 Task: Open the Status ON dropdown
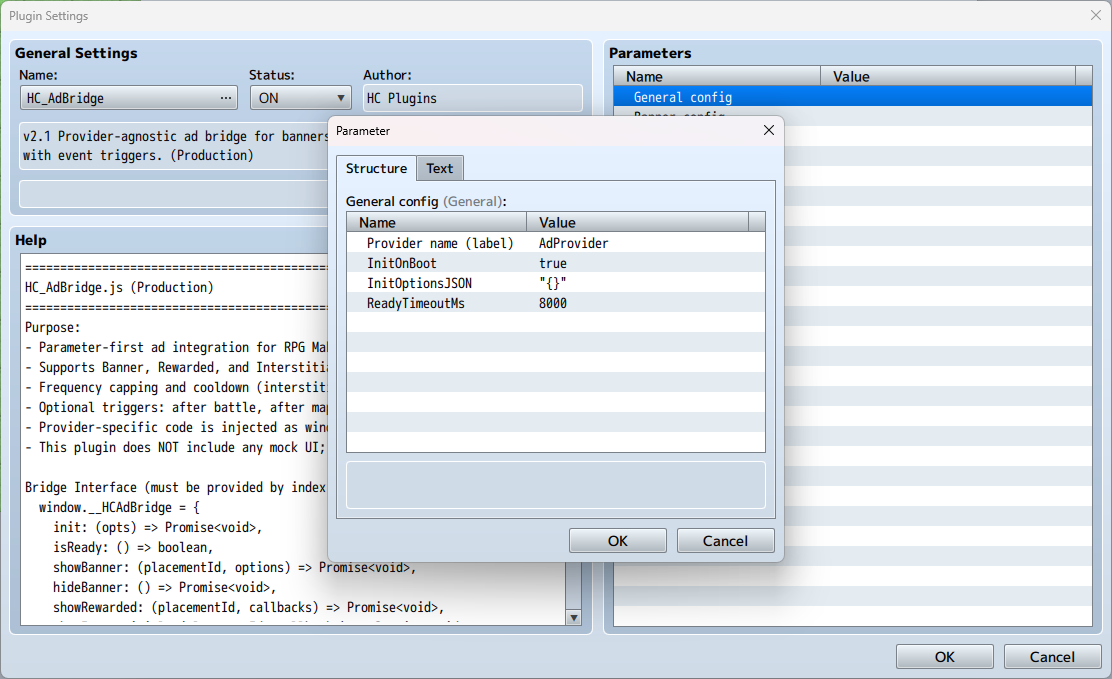pos(301,98)
